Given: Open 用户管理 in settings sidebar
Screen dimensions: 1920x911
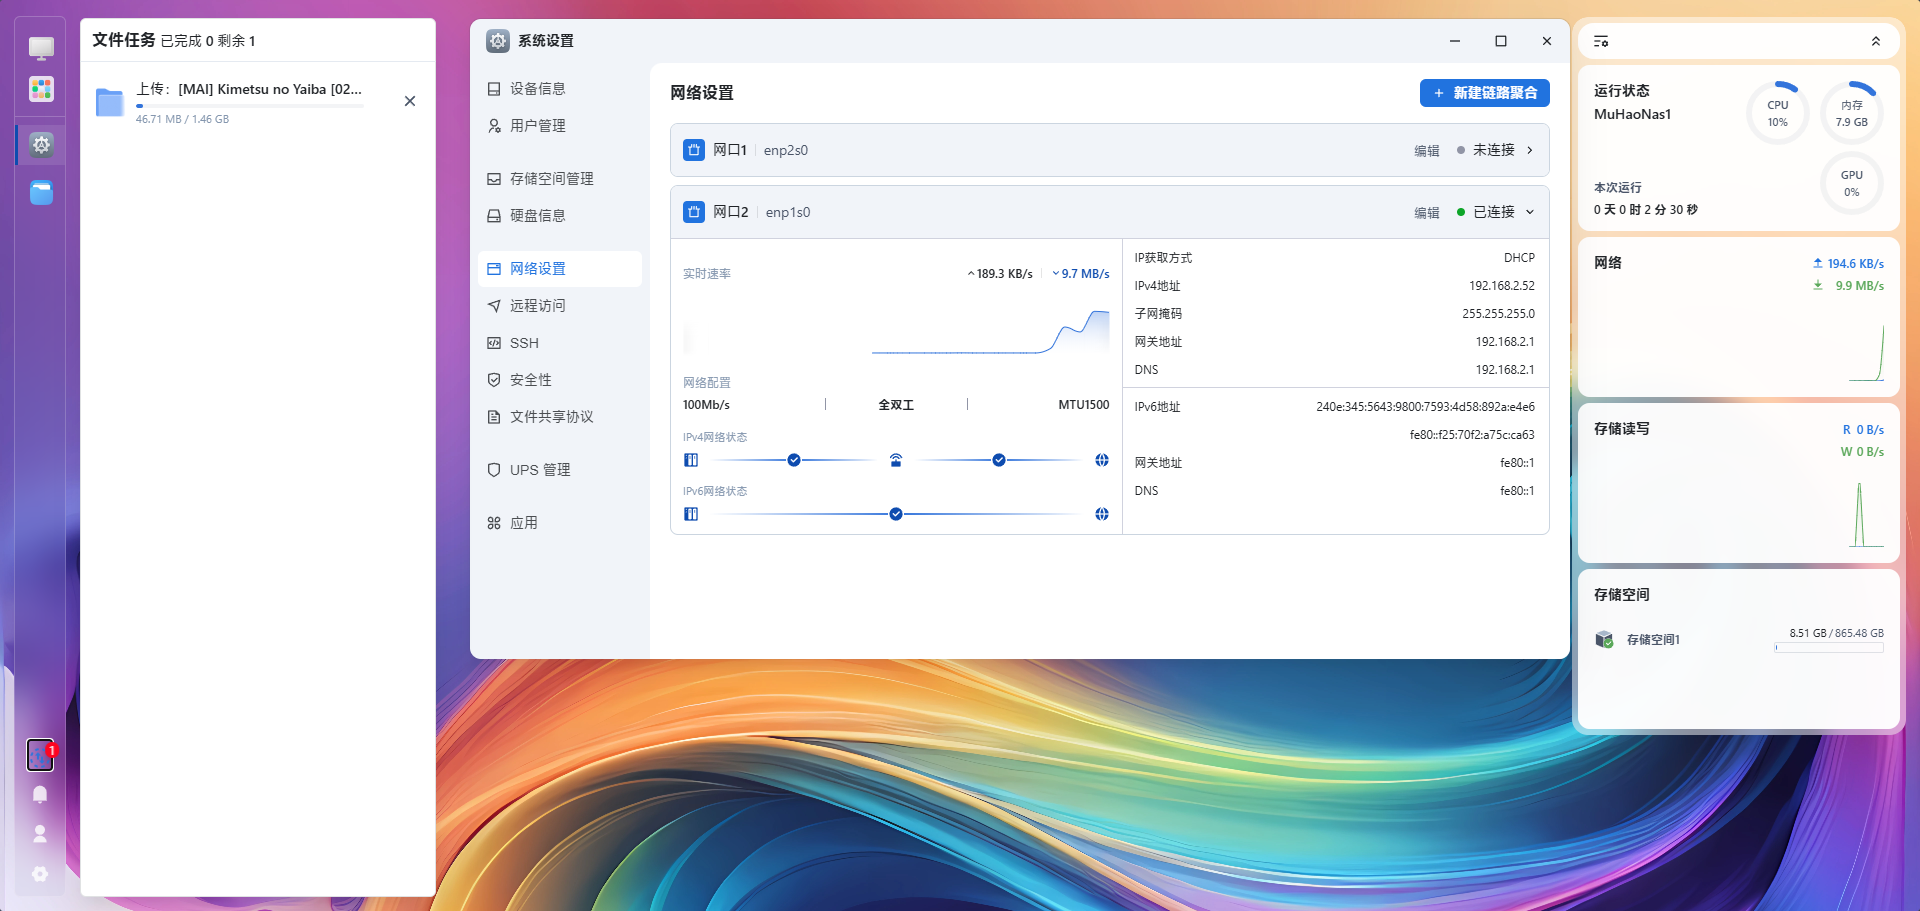Looking at the screenshot, I should click(x=560, y=126).
